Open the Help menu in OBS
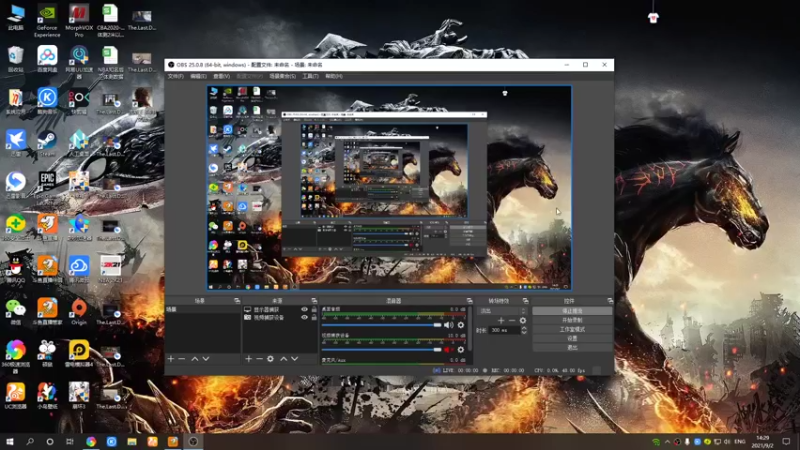The image size is (800, 450). 334,76
